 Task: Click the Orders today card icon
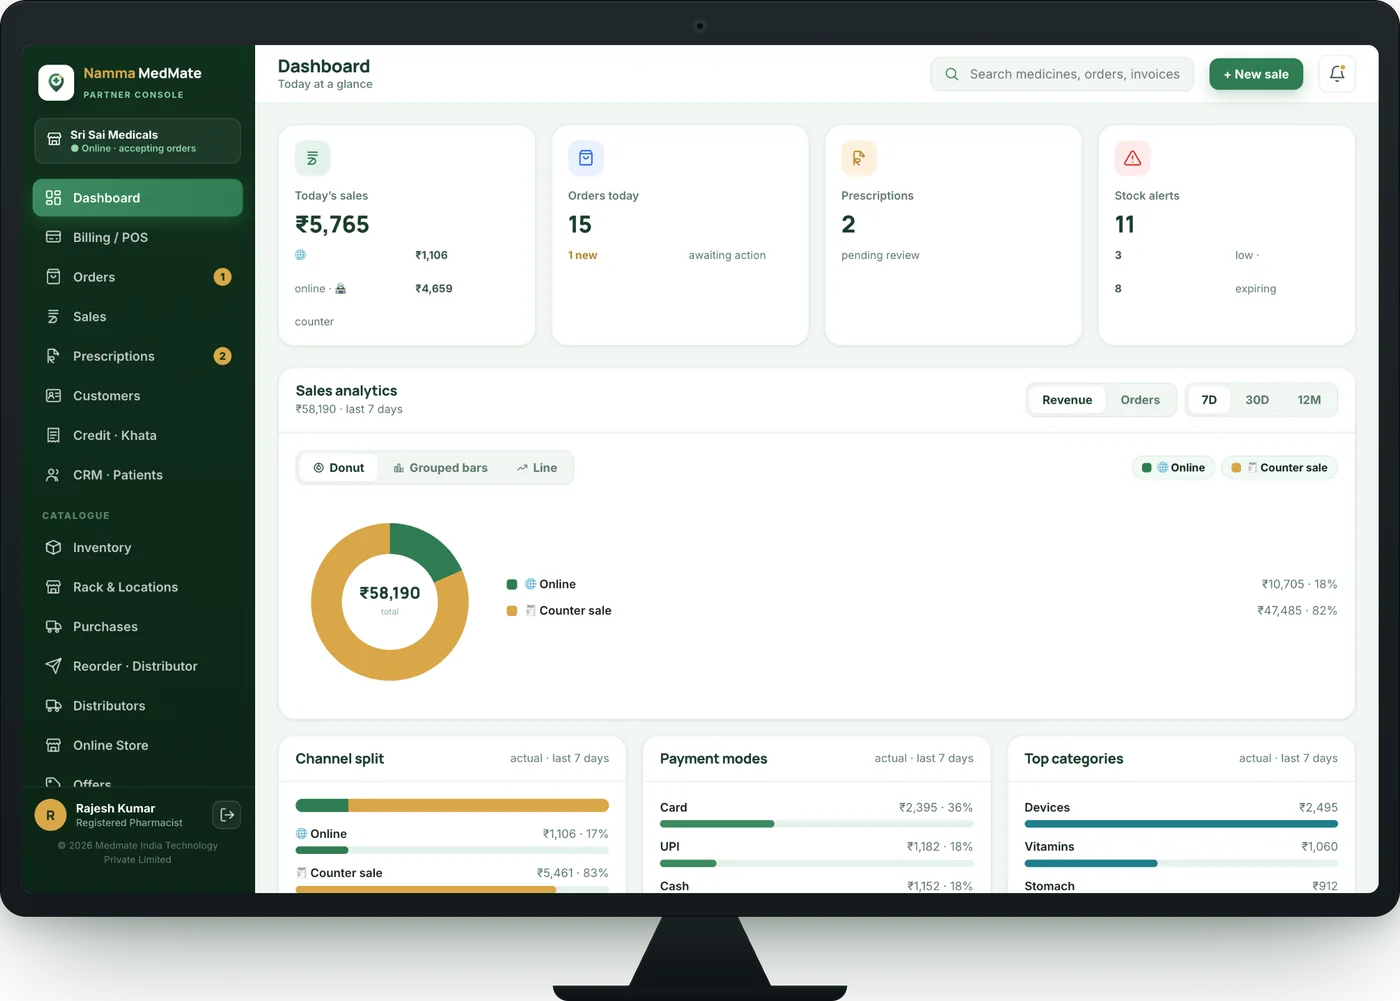[x=586, y=158]
